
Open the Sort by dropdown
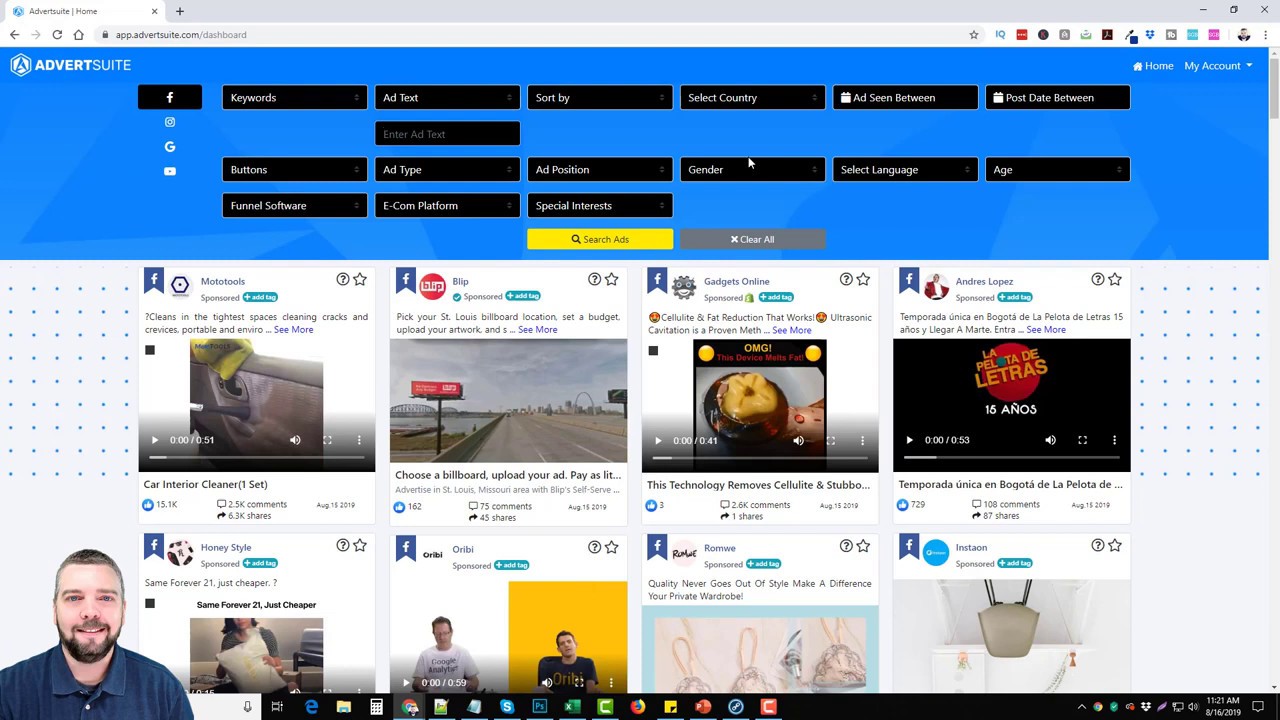point(600,97)
